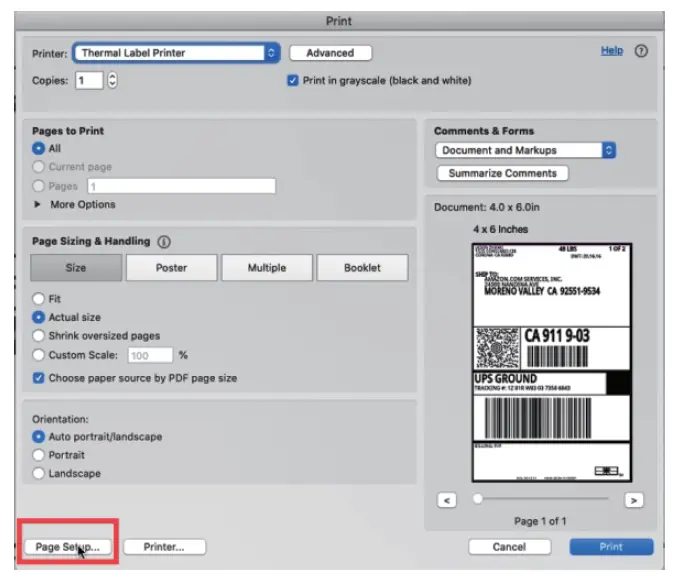Click the Printer... button

coord(164,547)
